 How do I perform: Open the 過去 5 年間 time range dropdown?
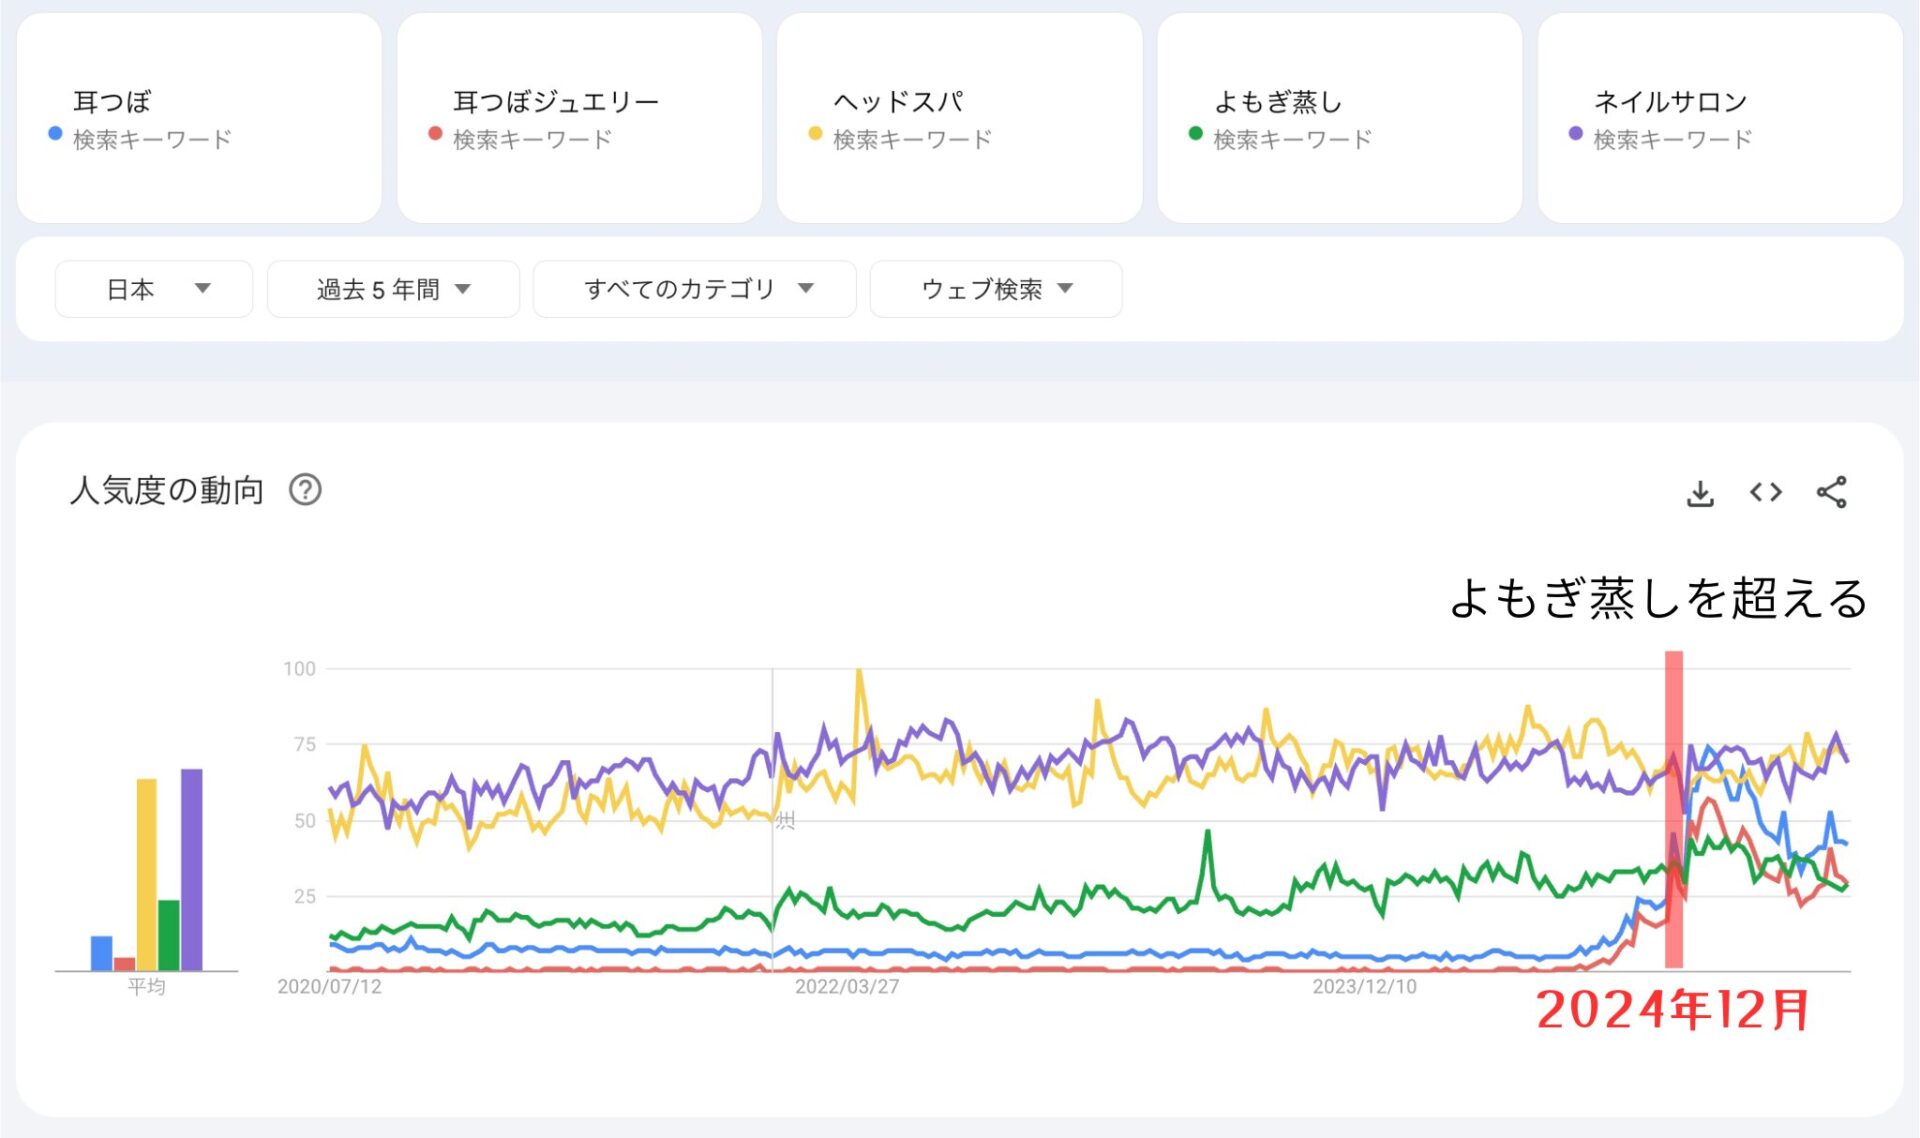click(393, 289)
